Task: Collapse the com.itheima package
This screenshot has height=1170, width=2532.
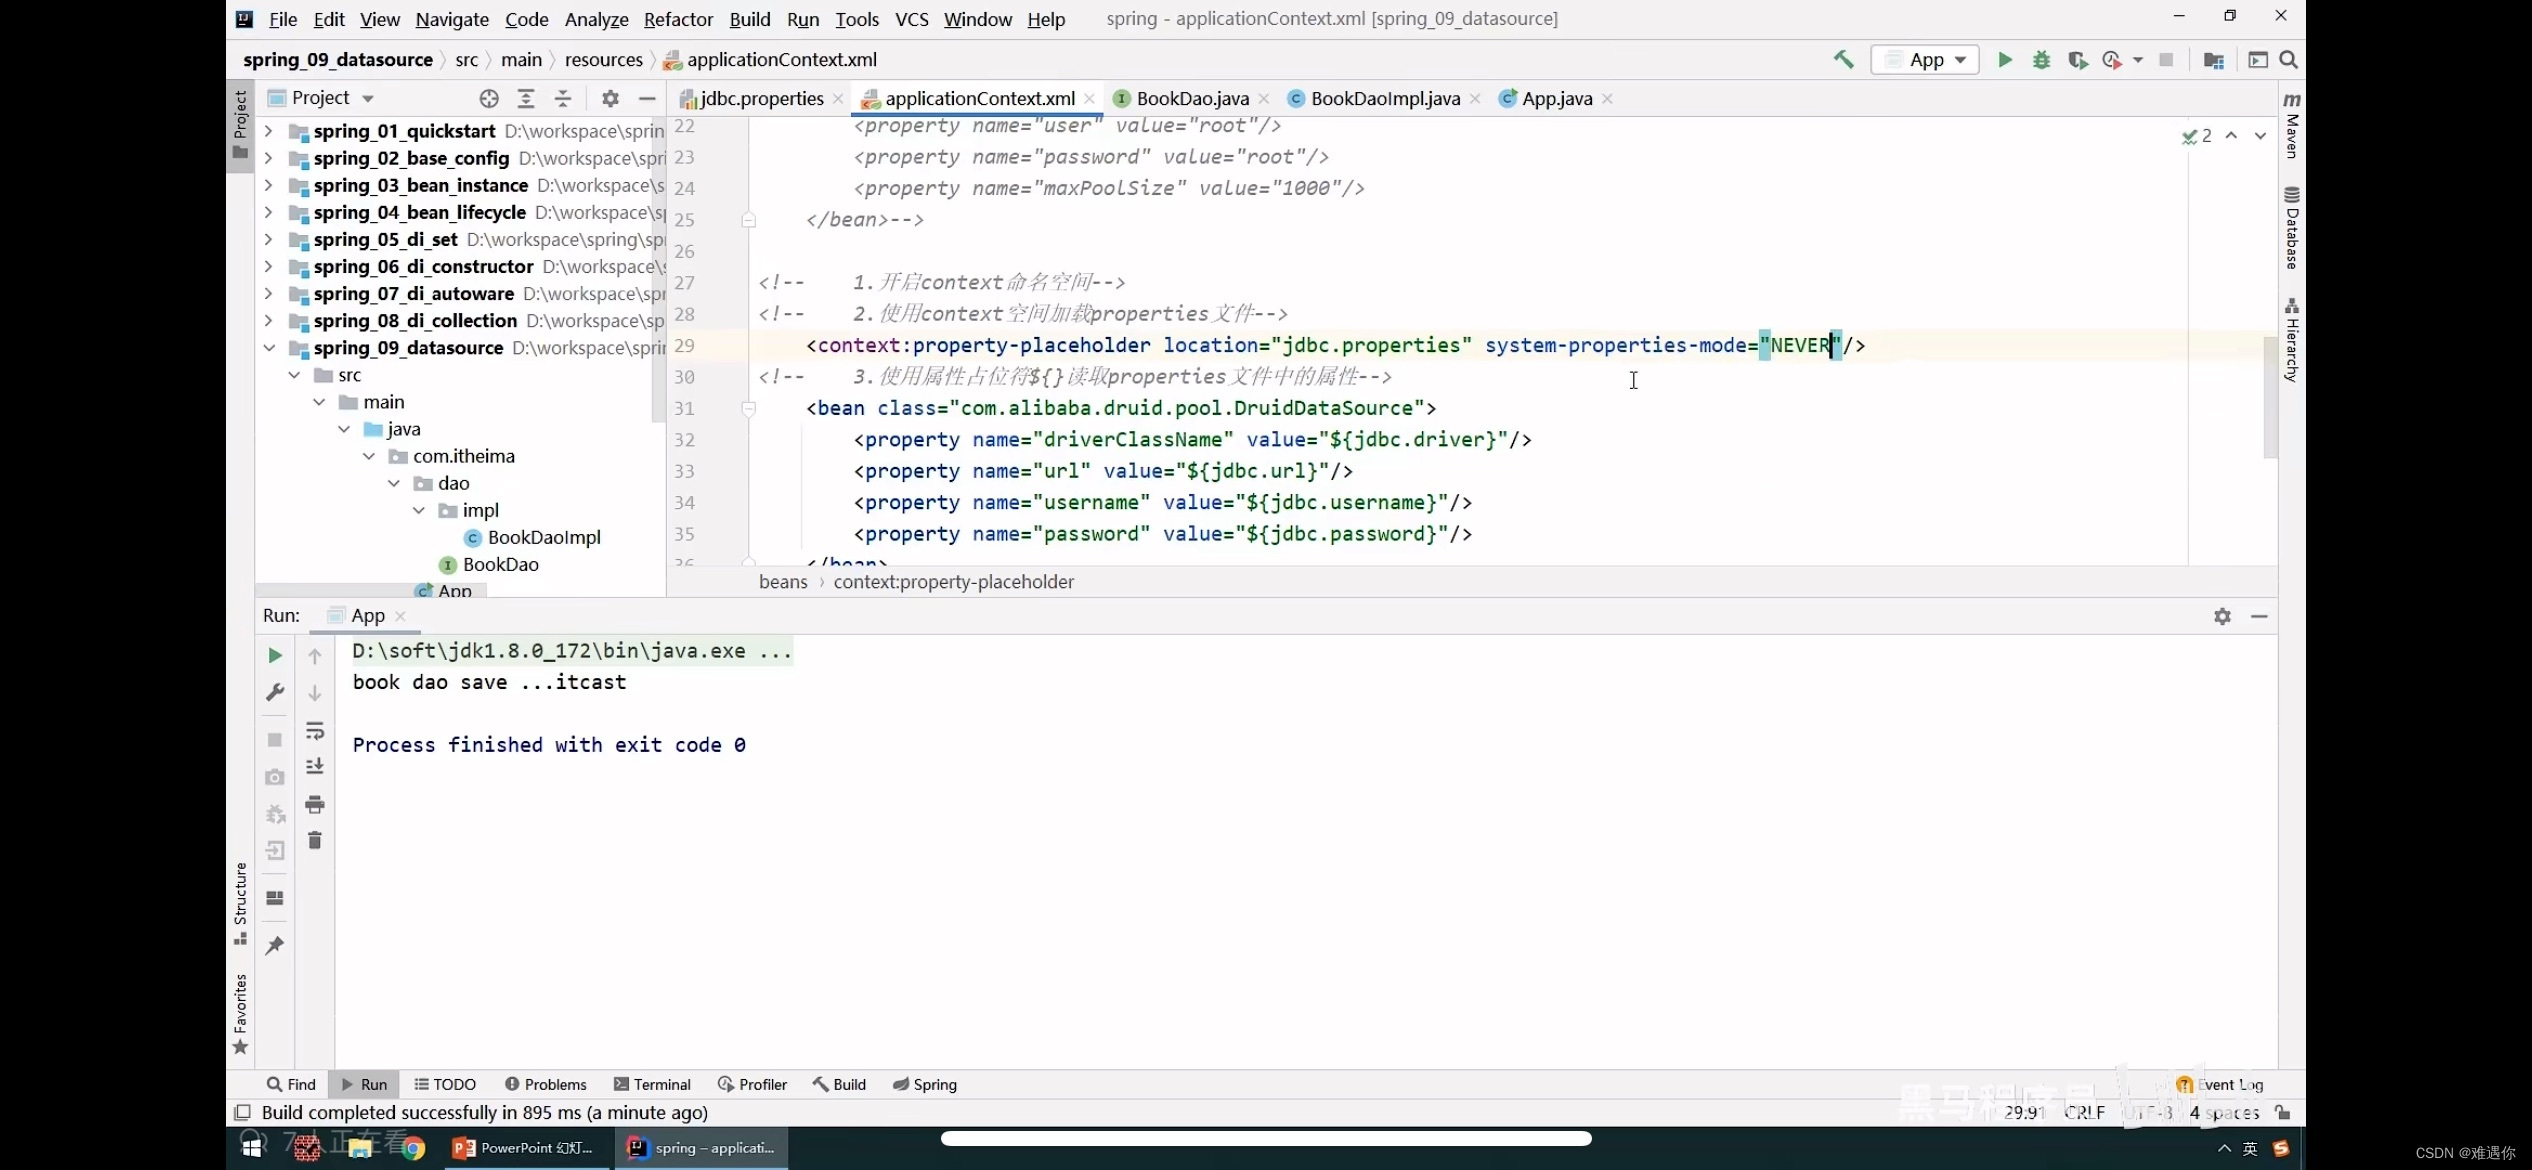Action: (369, 456)
